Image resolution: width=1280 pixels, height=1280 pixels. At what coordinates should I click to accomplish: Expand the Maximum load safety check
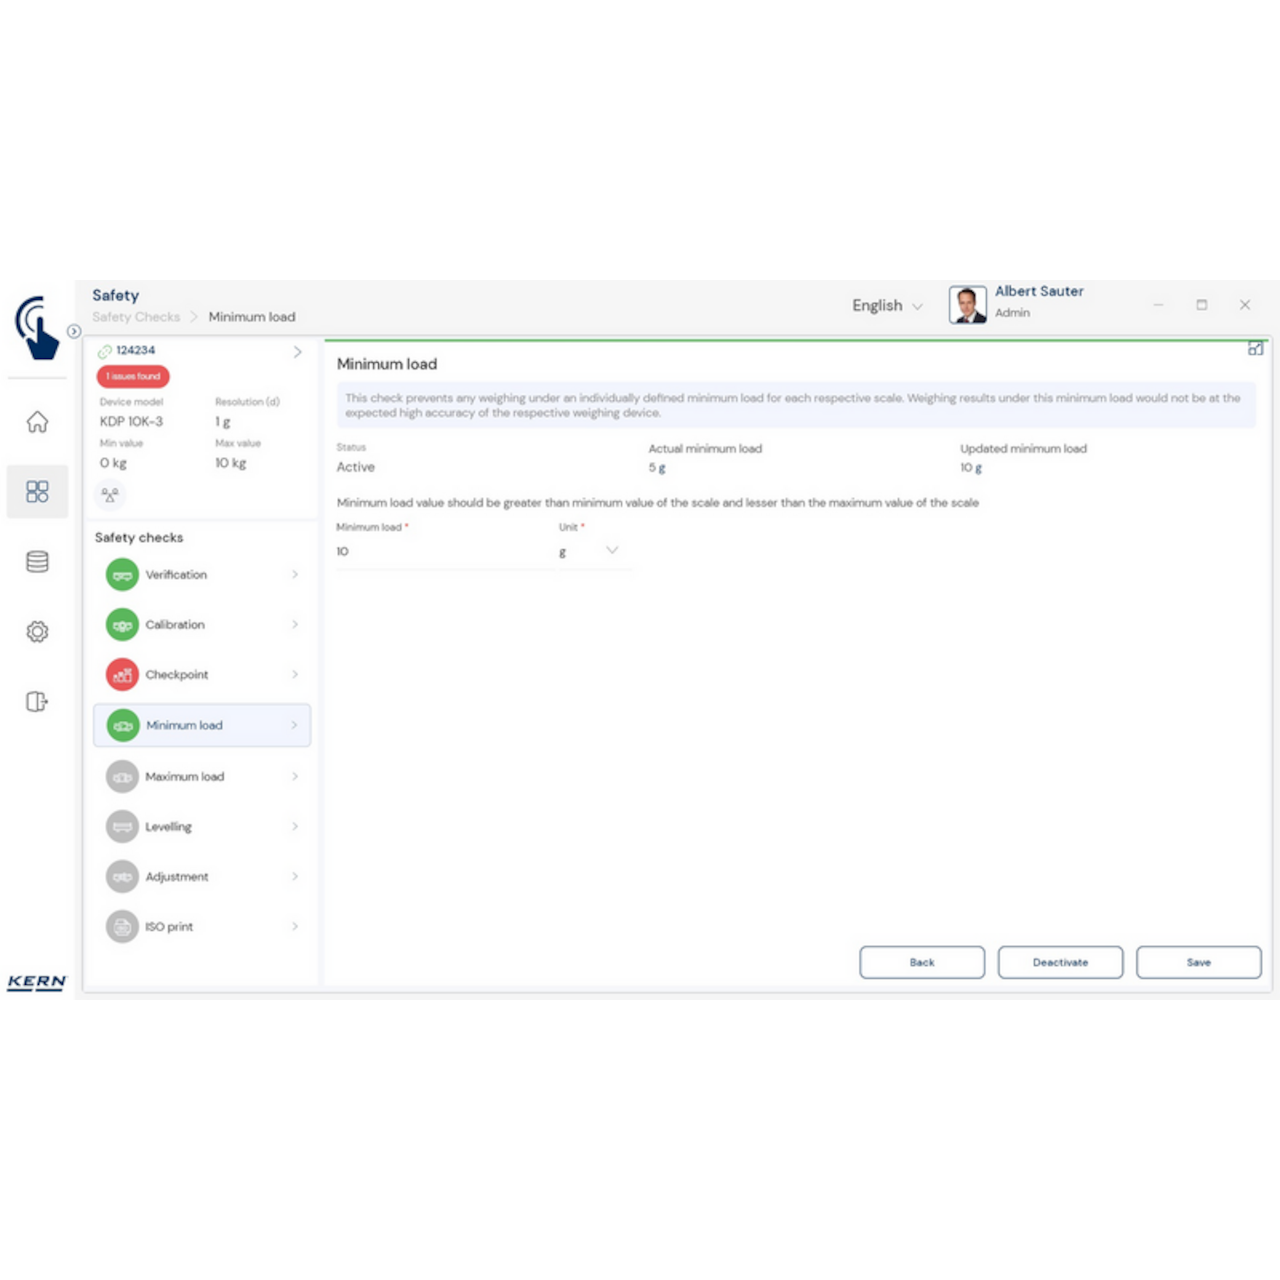pos(294,776)
